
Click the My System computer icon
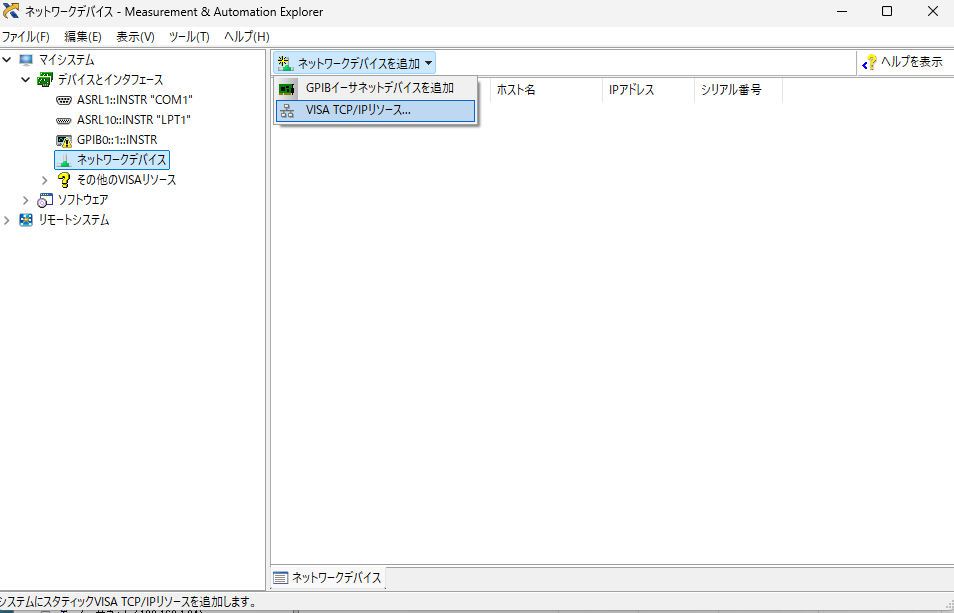click(26, 60)
